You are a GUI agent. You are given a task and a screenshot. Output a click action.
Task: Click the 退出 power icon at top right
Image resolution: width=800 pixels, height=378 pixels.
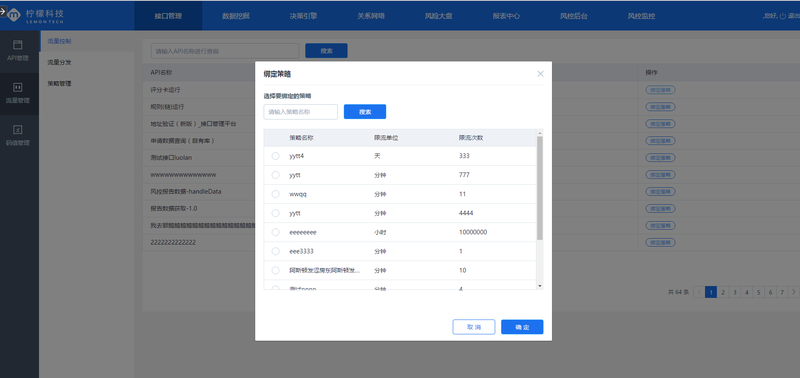(x=782, y=16)
